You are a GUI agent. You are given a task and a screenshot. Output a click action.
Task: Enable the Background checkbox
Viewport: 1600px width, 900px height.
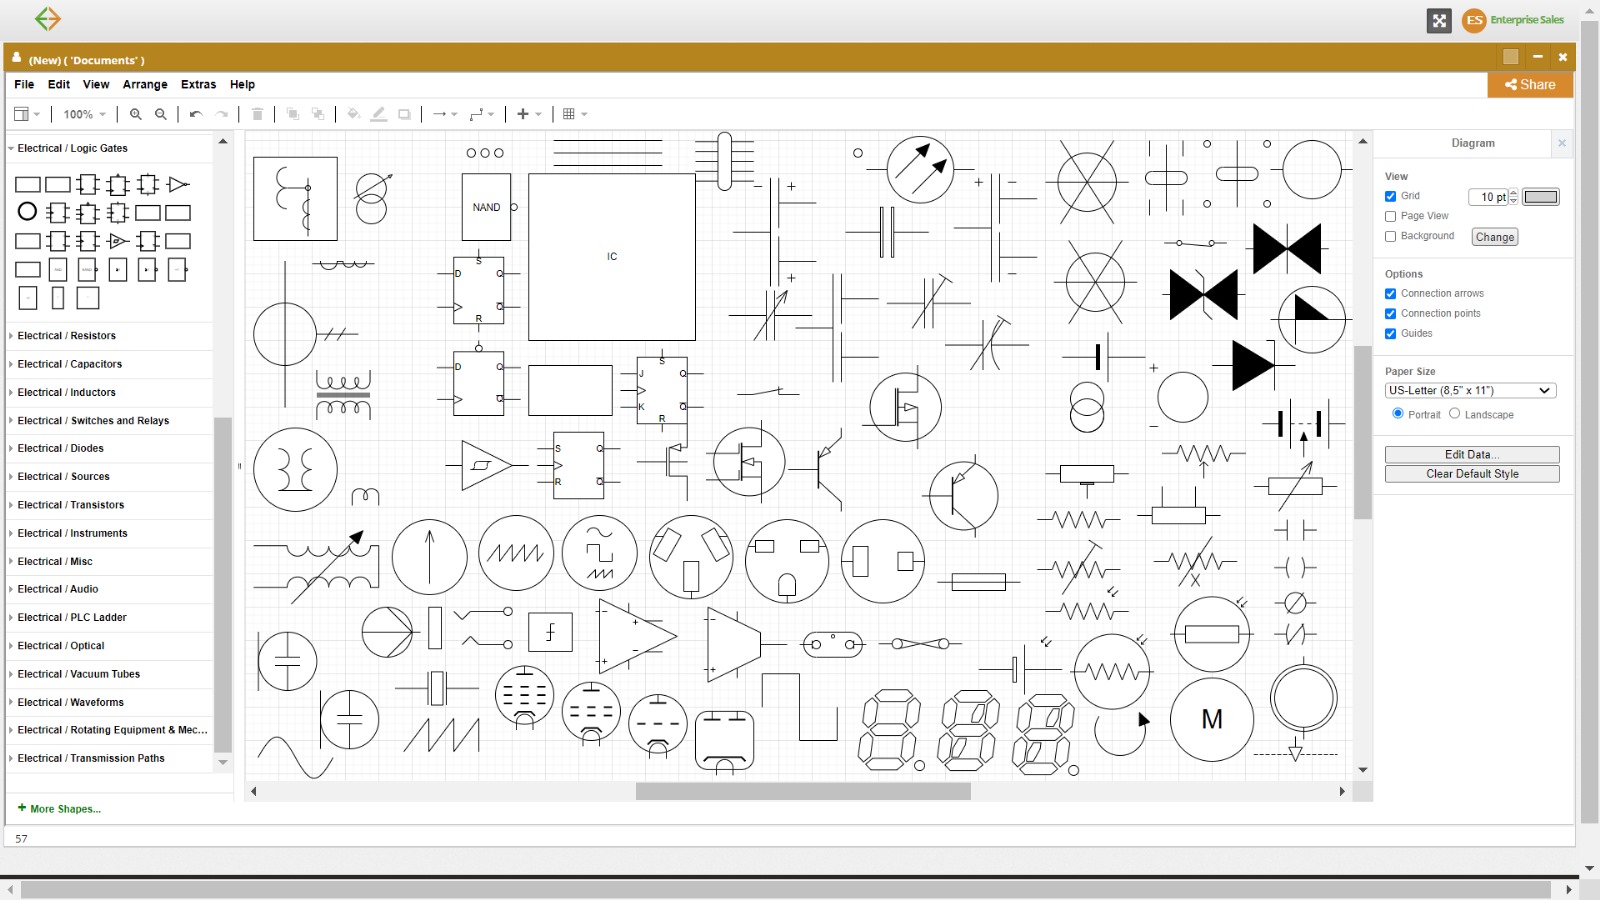pyautogui.click(x=1390, y=236)
